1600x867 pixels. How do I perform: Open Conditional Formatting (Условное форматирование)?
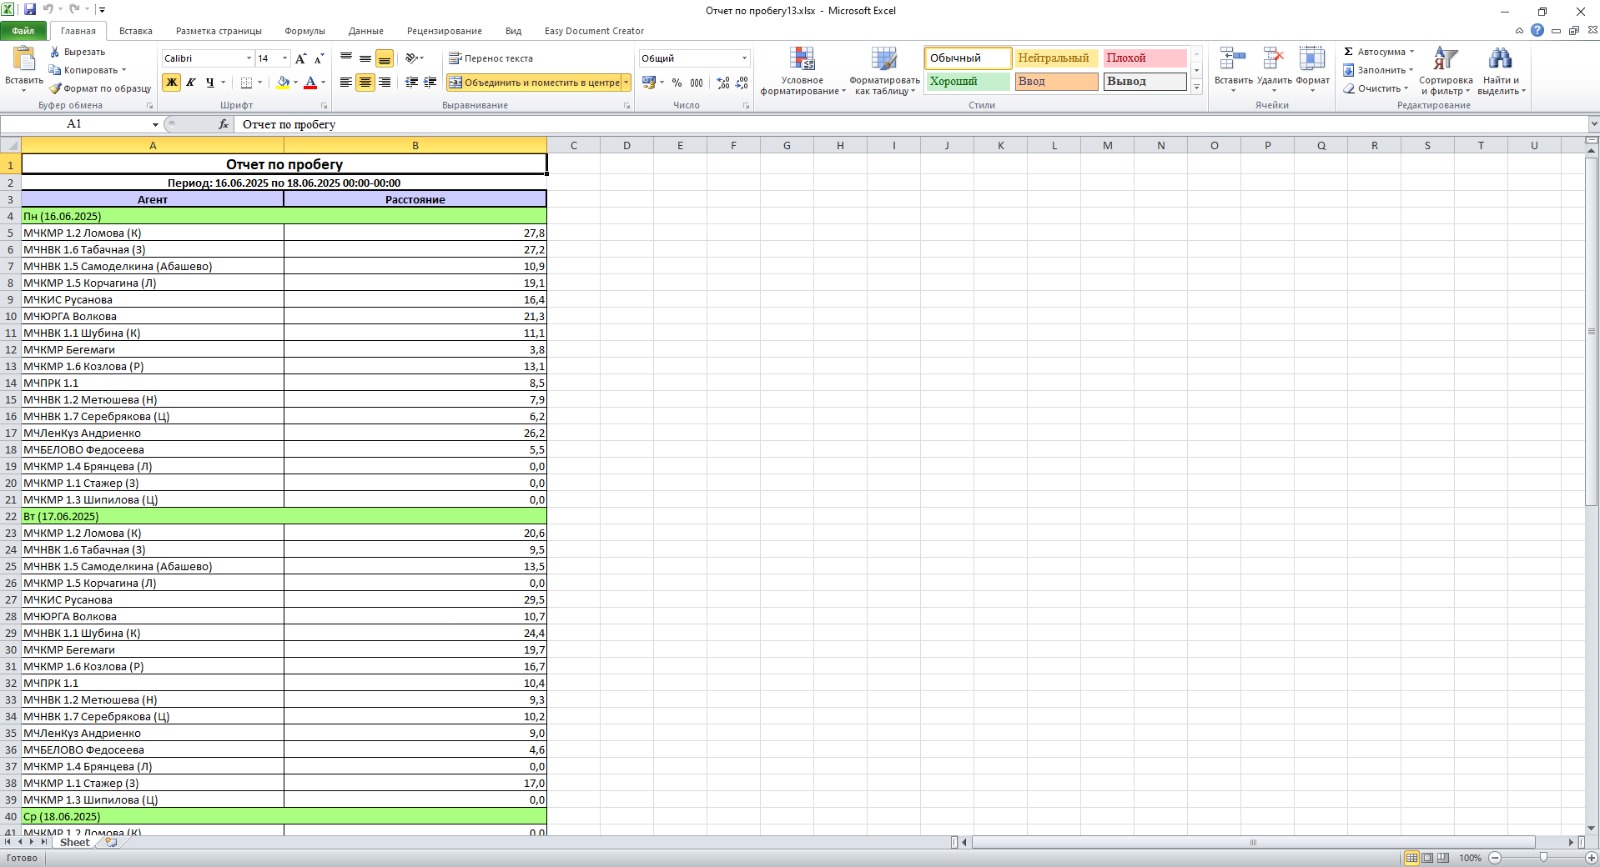tap(802, 70)
